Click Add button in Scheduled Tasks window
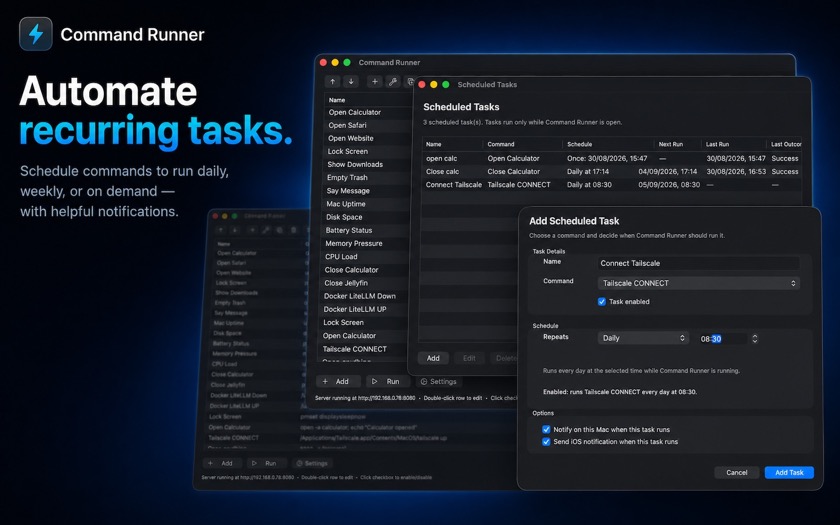 point(433,358)
